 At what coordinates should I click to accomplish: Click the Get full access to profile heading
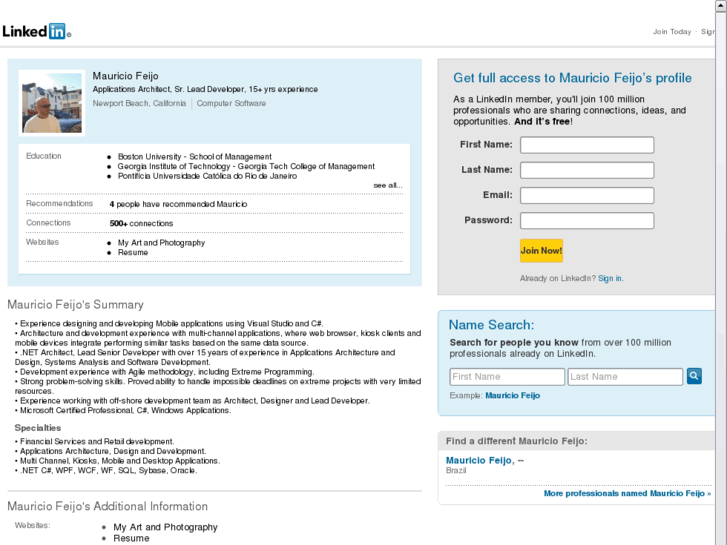tap(572, 77)
